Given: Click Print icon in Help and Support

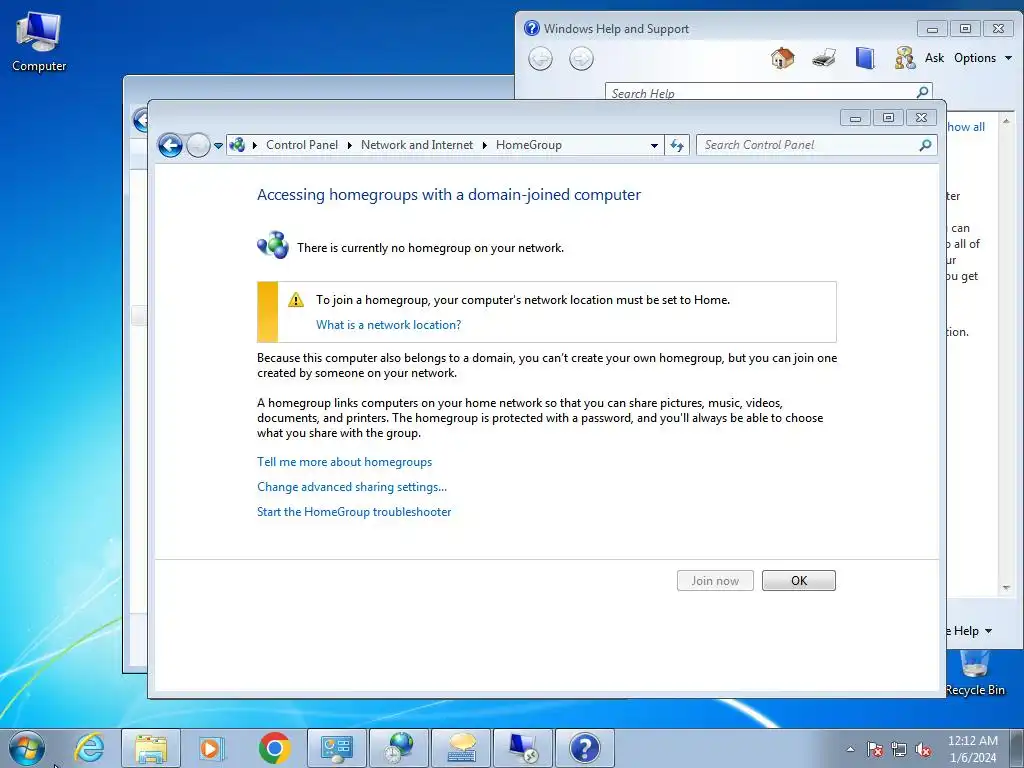Looking at the screenshot, I should point(824,58).
